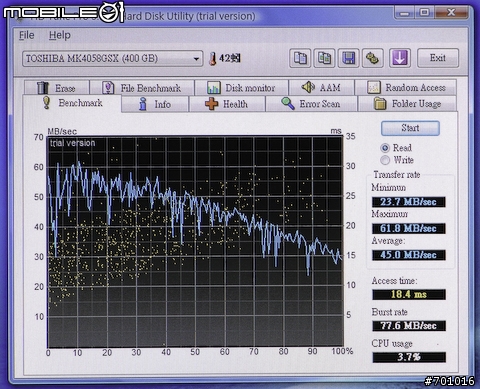
Task: Start the benchmark with the Start button
Action: tap(410, 128)
